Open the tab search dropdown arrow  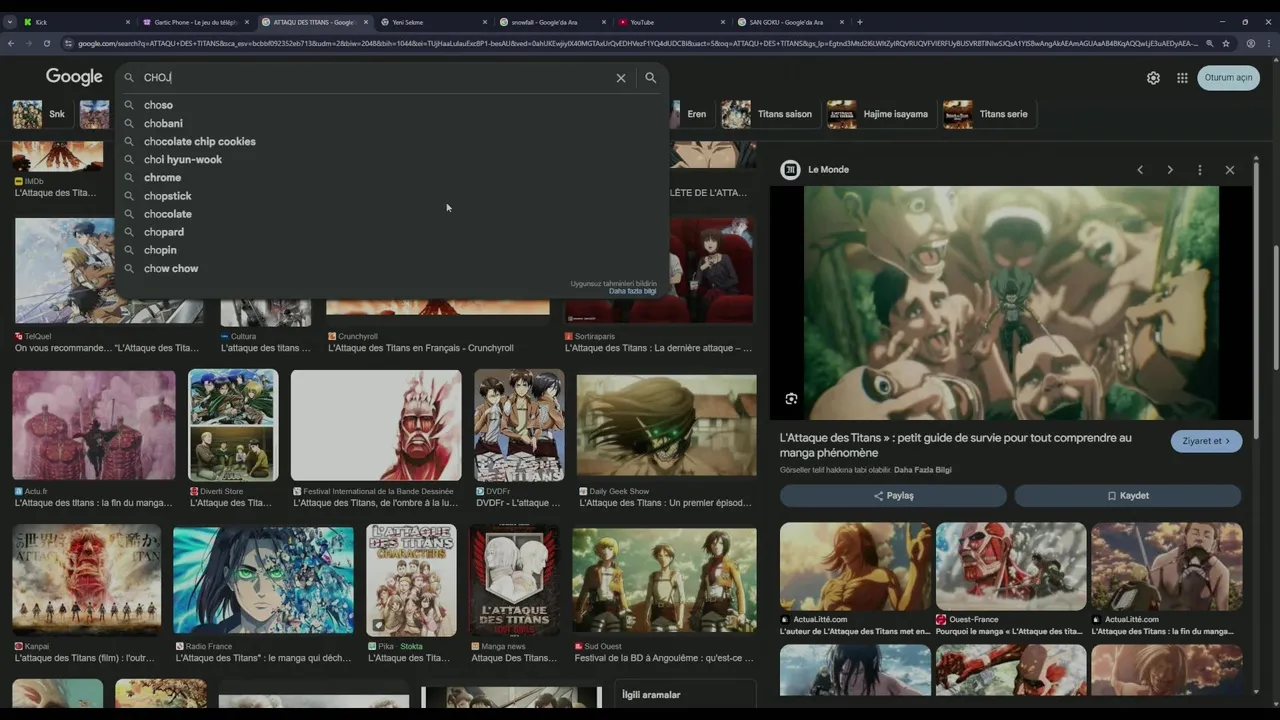[x=10, y=22]
